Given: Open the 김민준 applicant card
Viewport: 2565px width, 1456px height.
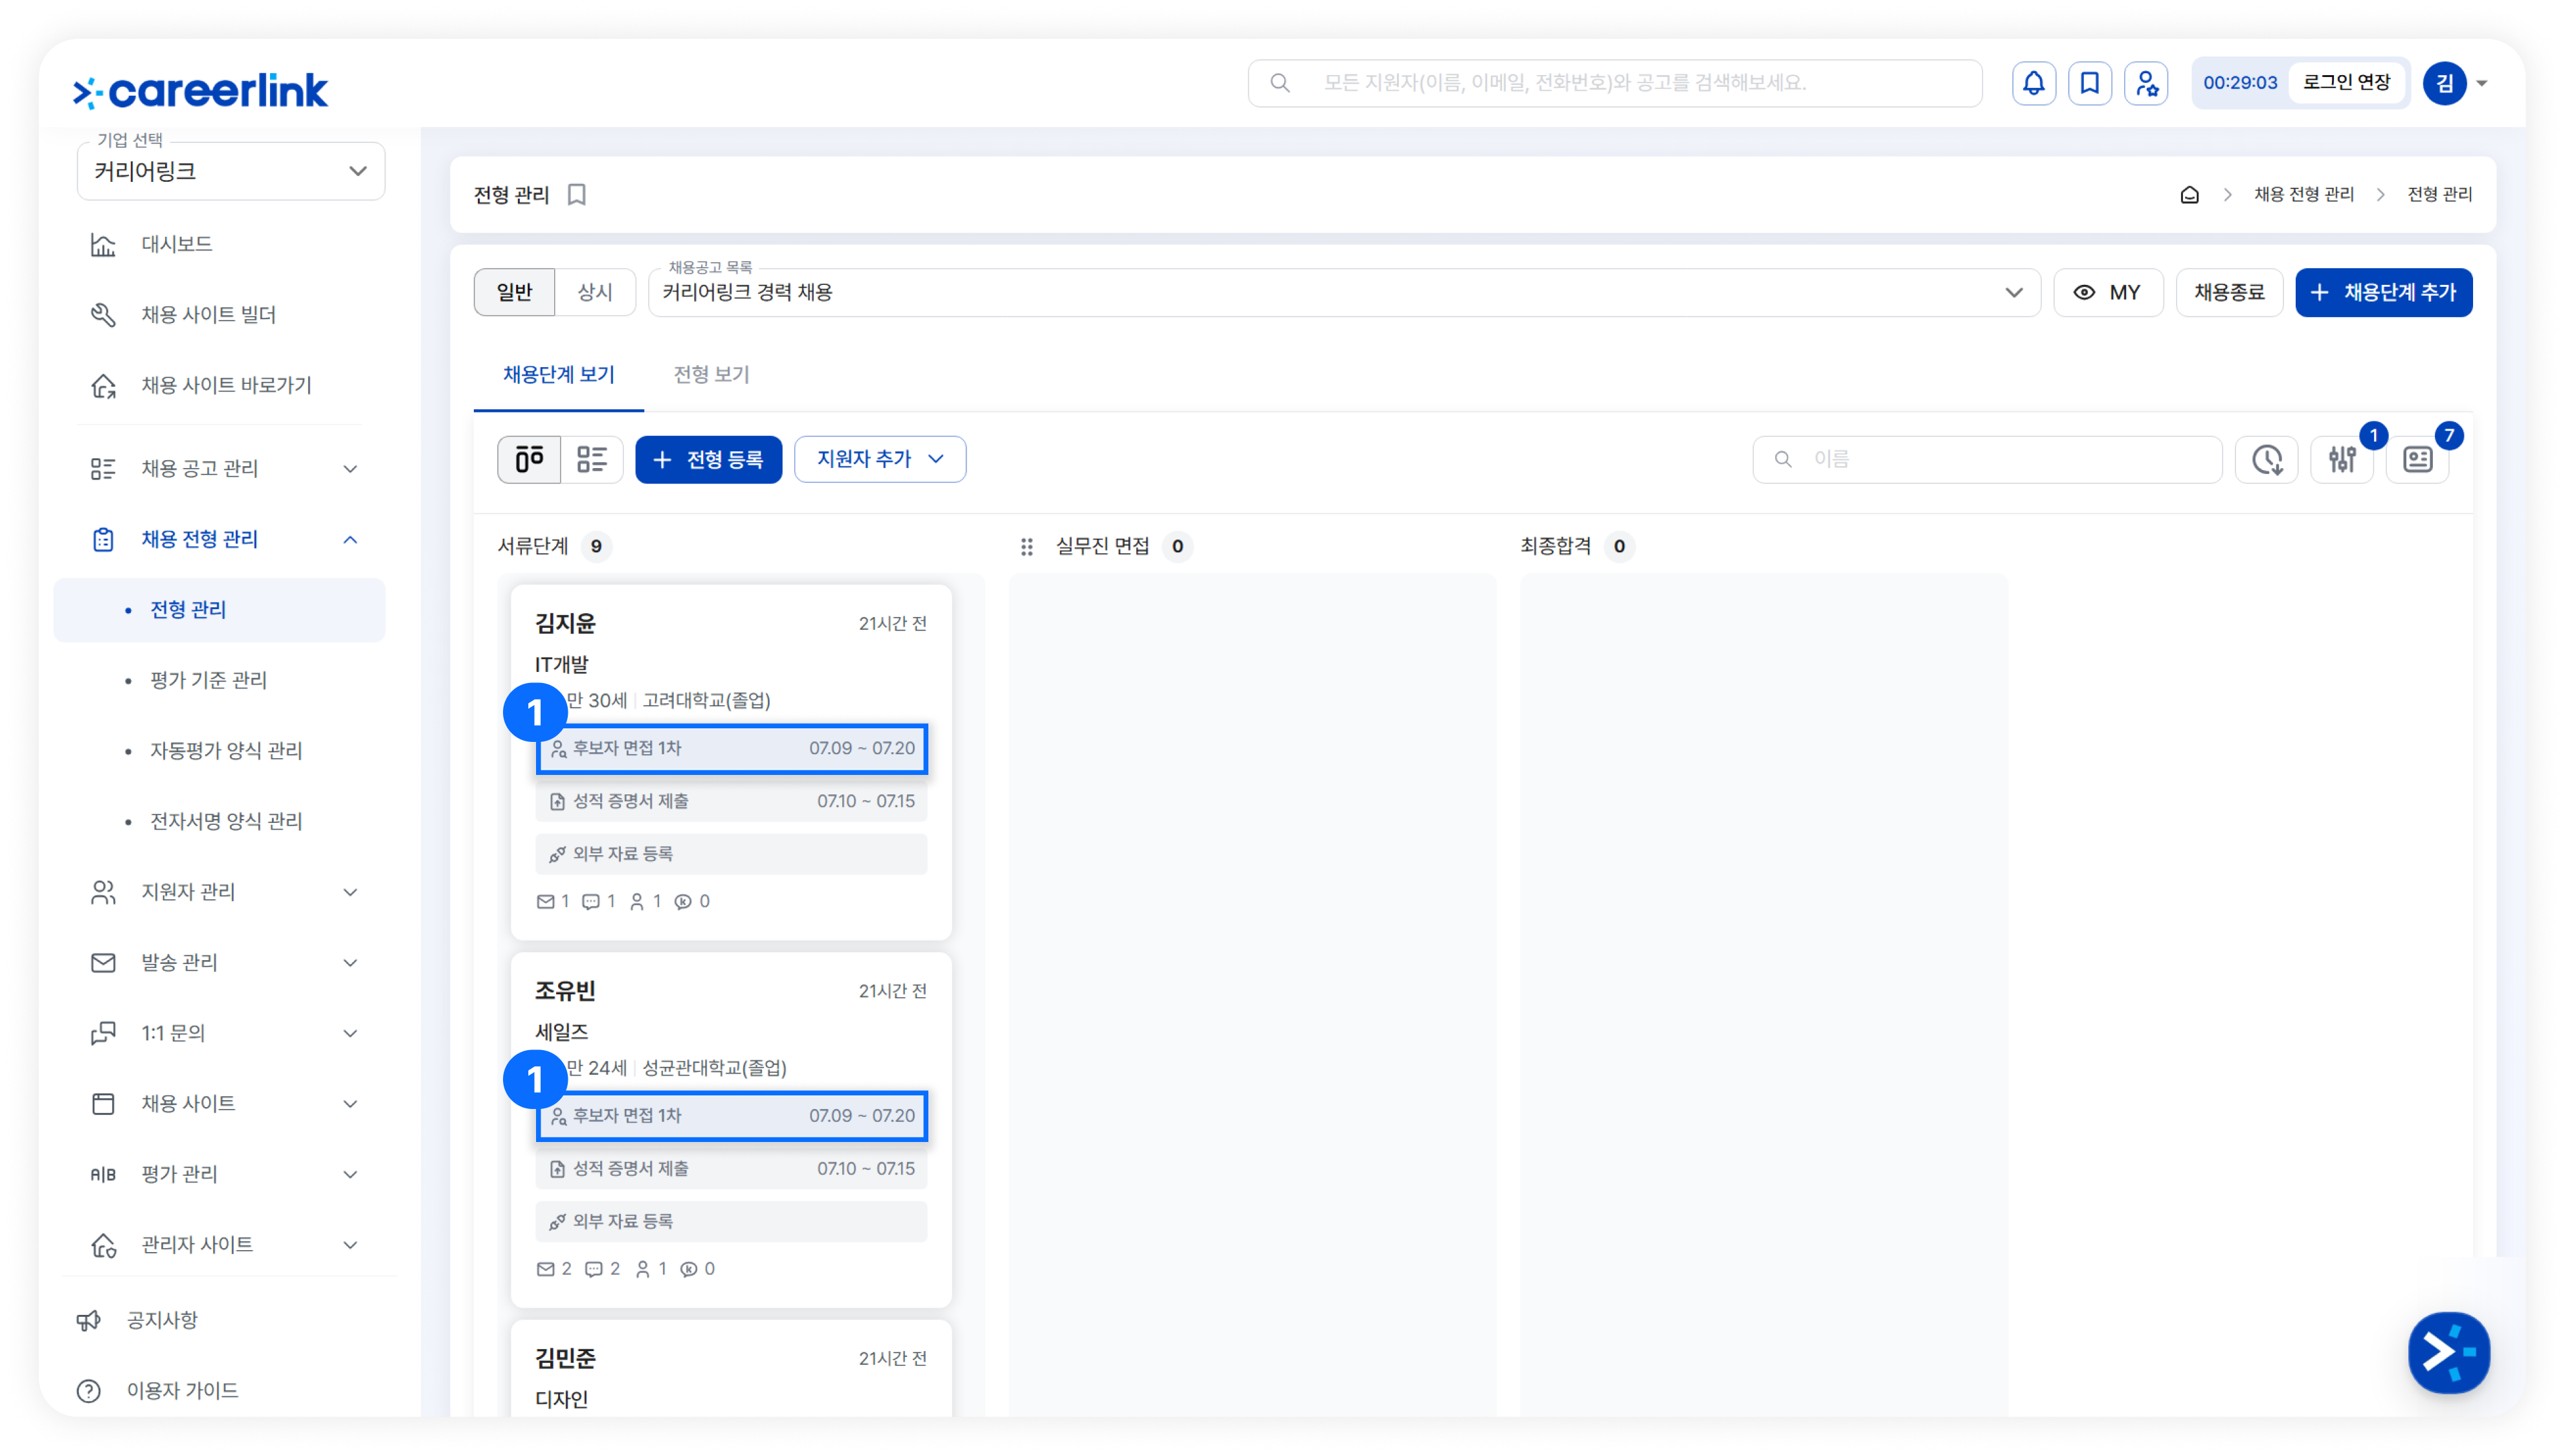Looking at the screenshot, I should (x=731, y=1368).
